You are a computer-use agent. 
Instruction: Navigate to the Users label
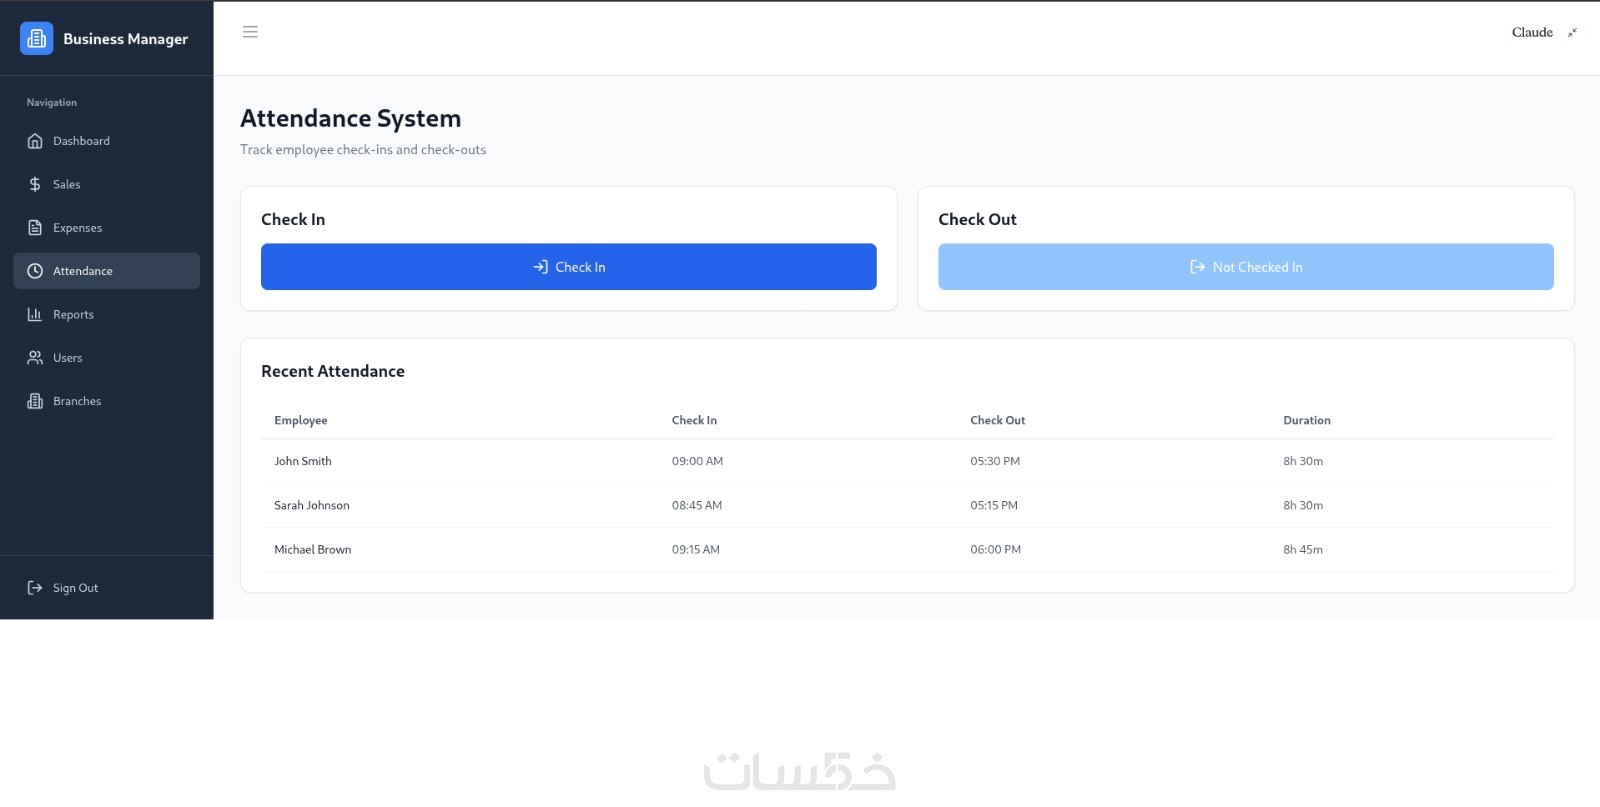[68, 358]
